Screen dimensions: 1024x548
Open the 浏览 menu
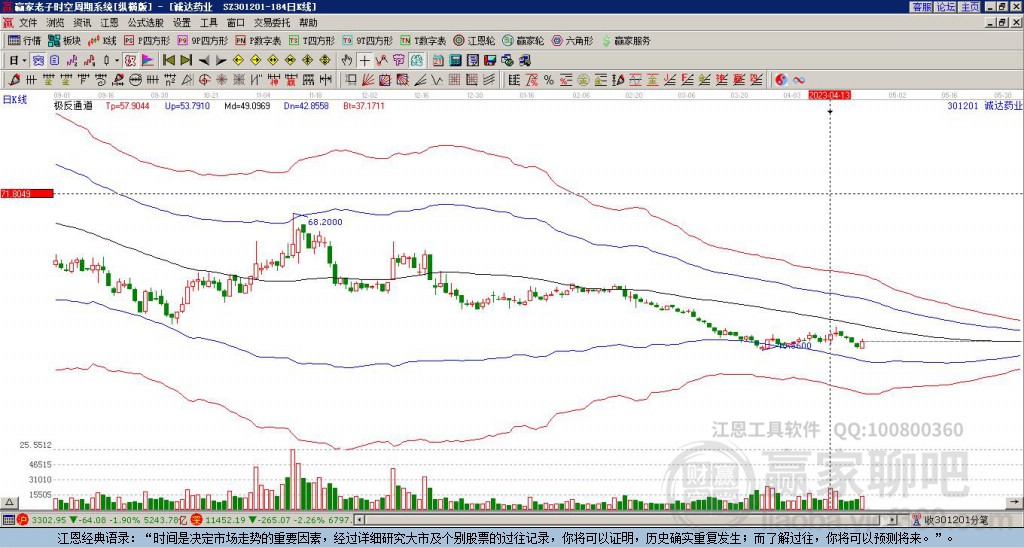56,23
